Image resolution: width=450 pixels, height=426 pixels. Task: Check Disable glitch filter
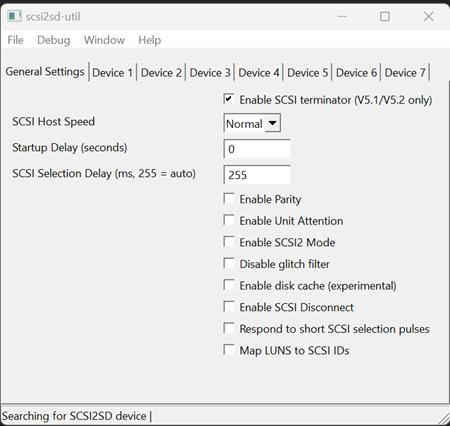pos(229,263)
